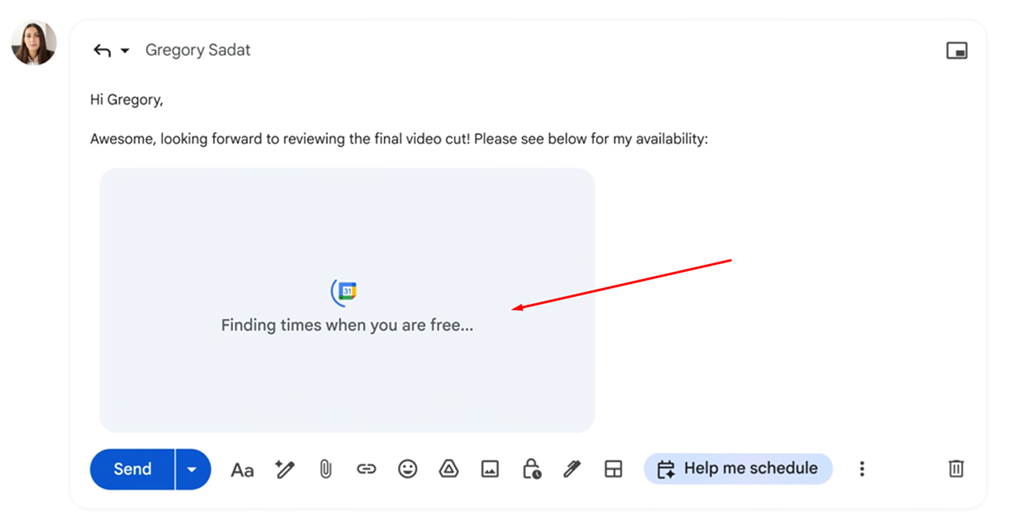Expand the reply type dropdown arrow
The image size is (1010, 522).
pyautogui.click(x=125, y=51)
